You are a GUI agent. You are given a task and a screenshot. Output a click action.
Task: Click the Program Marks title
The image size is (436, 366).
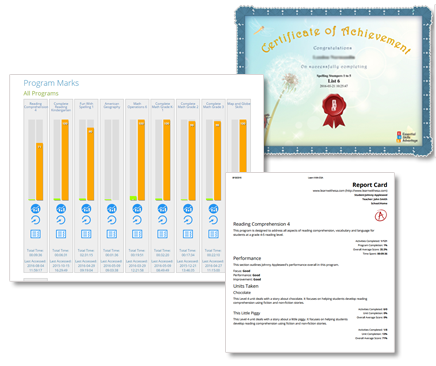(x=51, y=83)
